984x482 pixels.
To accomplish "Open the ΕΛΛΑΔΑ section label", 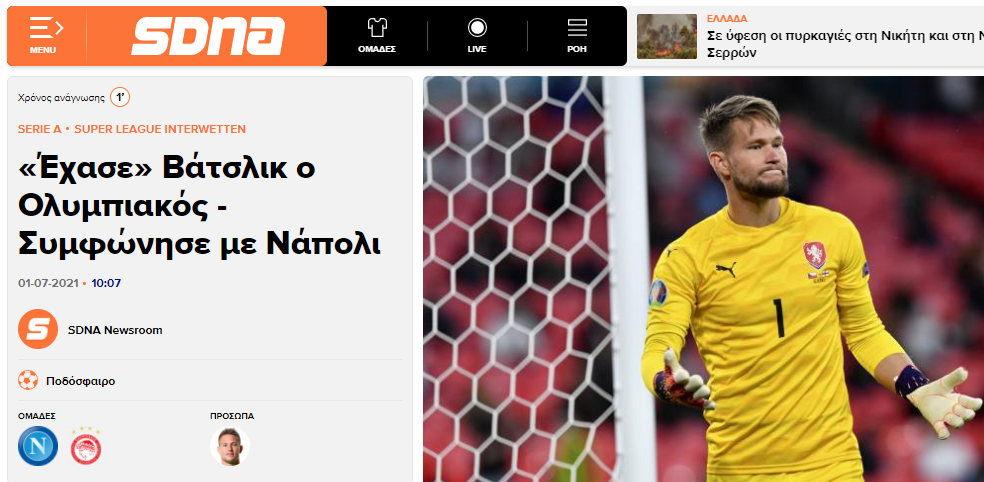I will point(727,19).
